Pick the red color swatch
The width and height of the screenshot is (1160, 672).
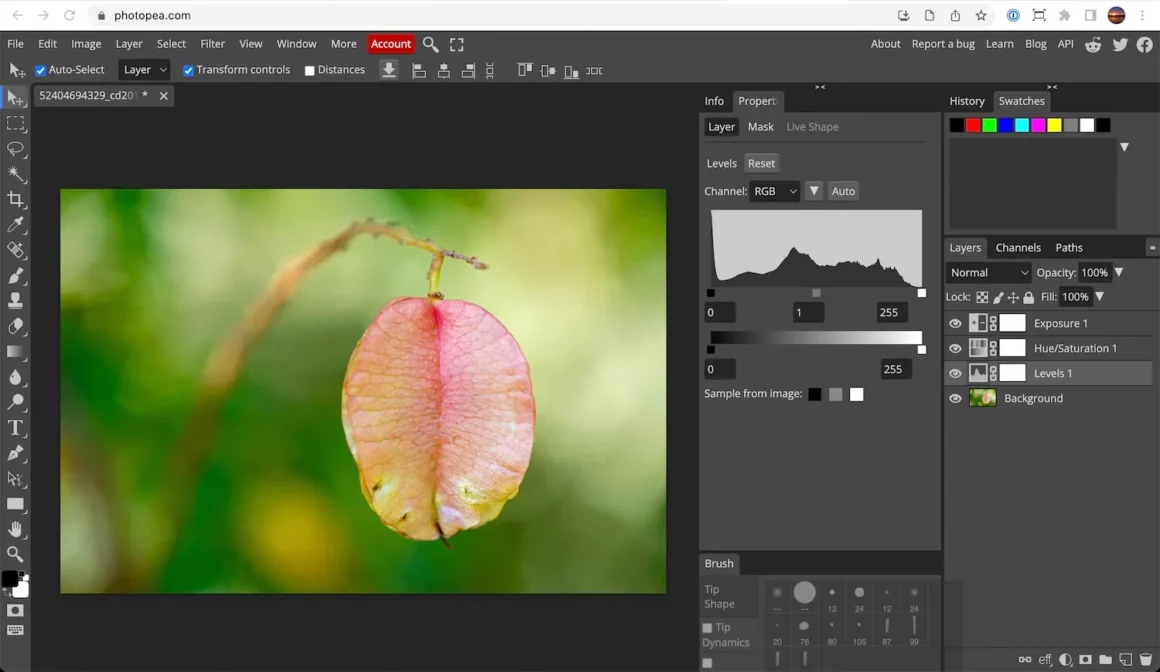point(973,126)
